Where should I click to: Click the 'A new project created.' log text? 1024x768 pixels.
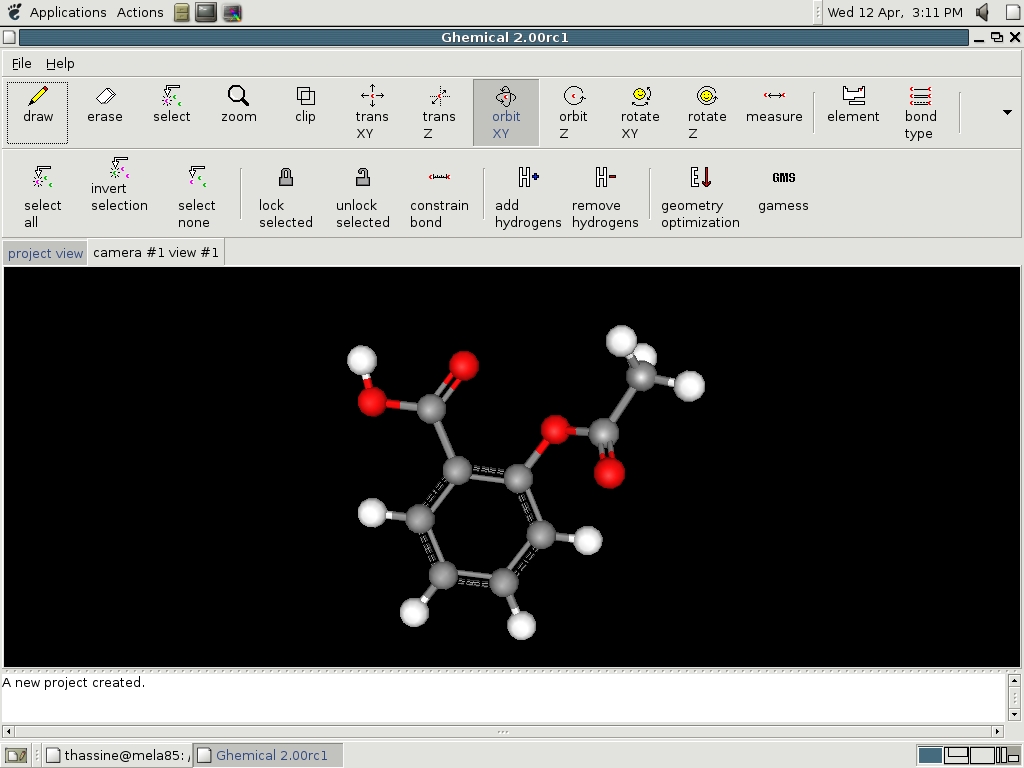click(73, 682)
